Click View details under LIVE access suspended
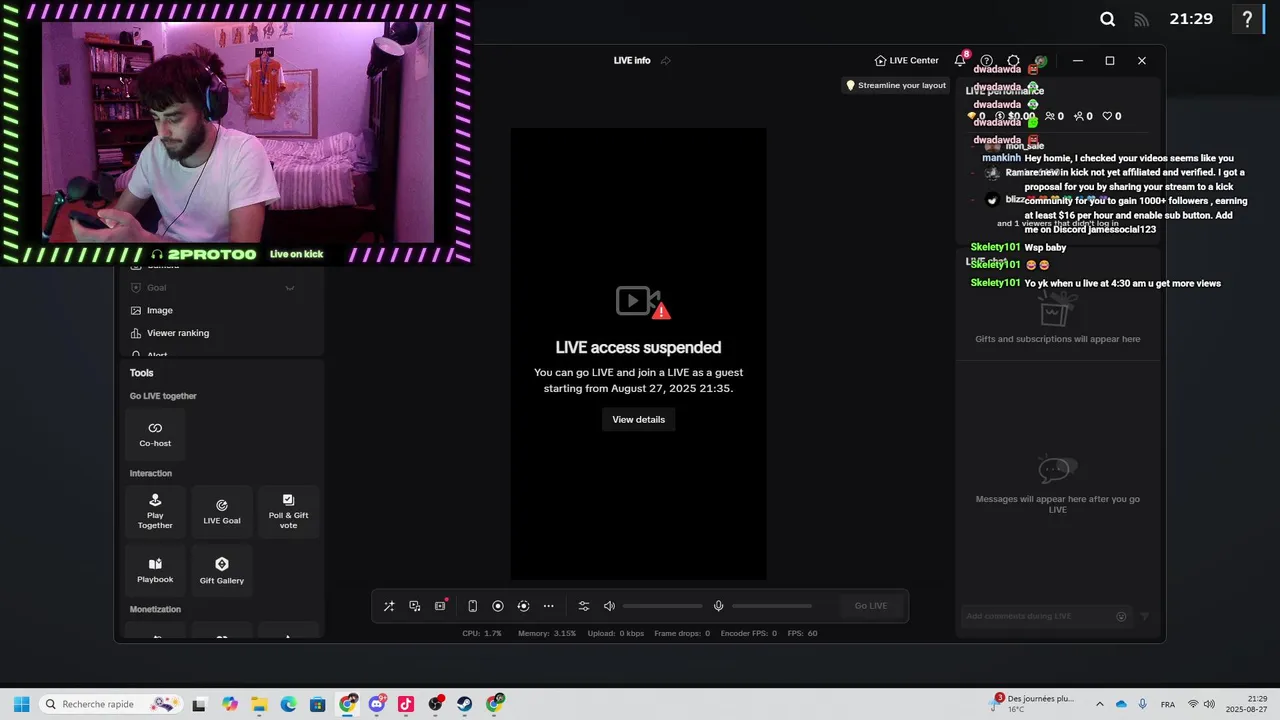1280x720 pixels. pyautogui.click(x=638, y=420)
